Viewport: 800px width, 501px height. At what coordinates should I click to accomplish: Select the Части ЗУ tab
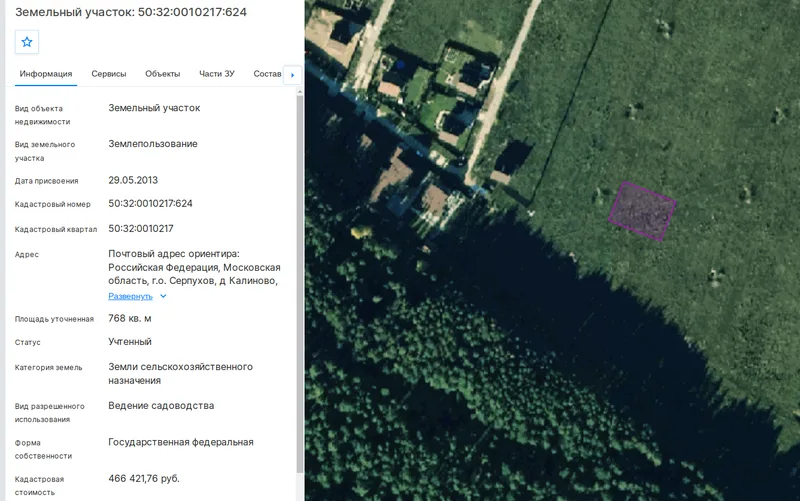(217, 74)
